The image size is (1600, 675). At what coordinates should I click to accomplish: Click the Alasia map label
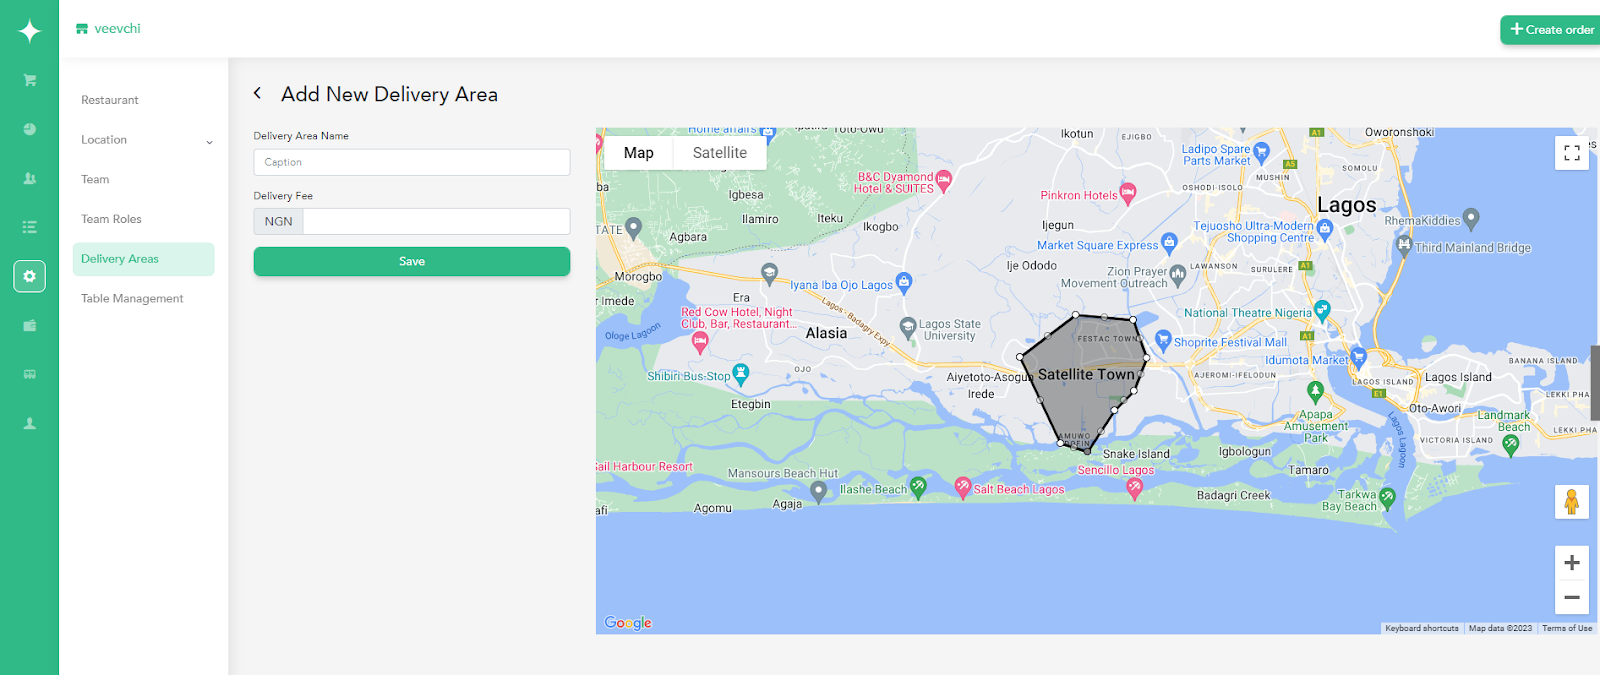point(826,333)
